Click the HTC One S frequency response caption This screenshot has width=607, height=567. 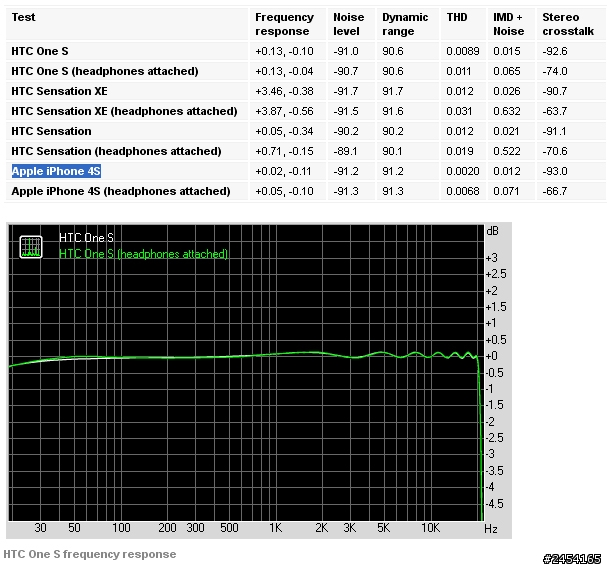click(90, 554)
